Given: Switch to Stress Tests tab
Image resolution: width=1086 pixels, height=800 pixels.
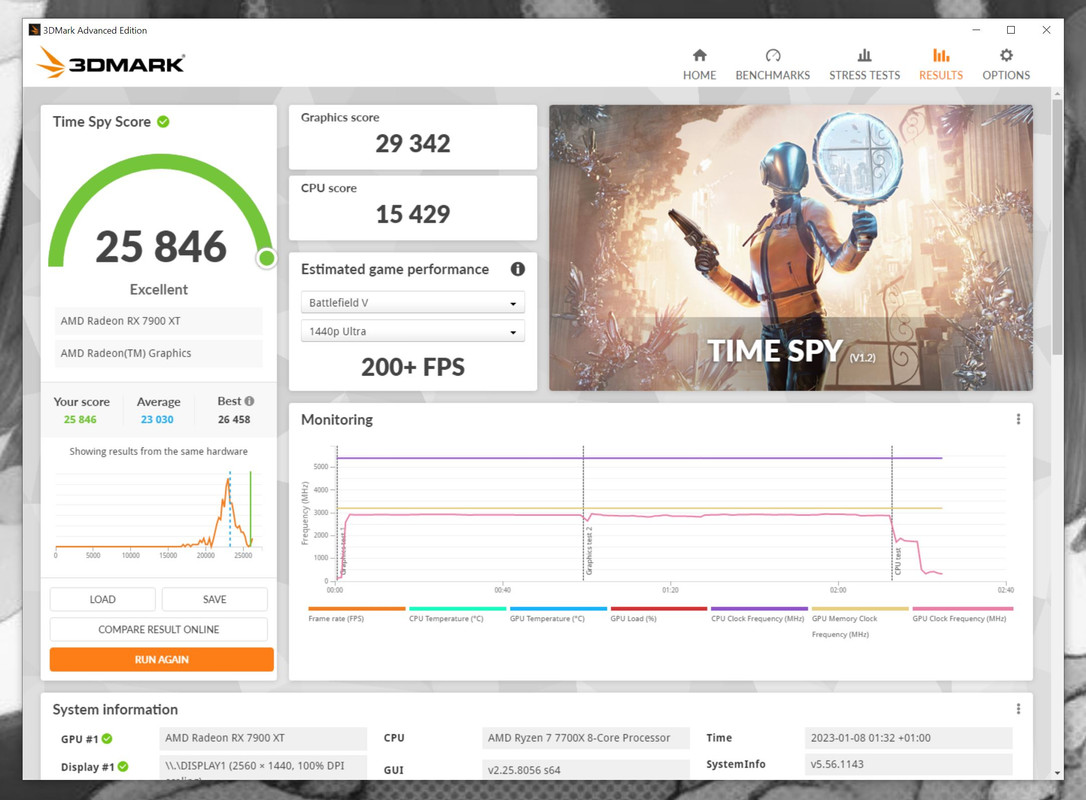Looking at the screenshot, I should [864, 64].
